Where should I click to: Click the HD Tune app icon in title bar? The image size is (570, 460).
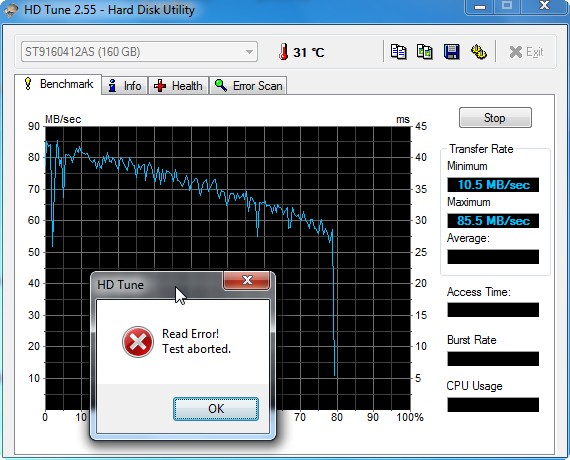tap(10, 10)
